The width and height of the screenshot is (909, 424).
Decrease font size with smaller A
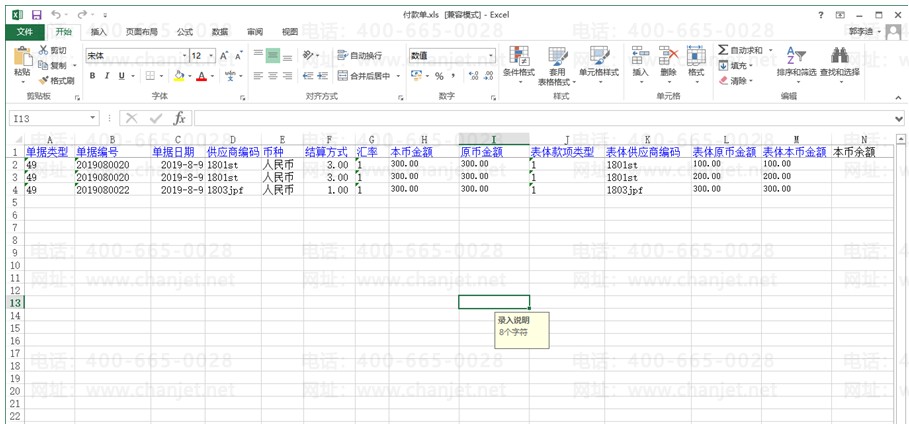click(238, 56)
